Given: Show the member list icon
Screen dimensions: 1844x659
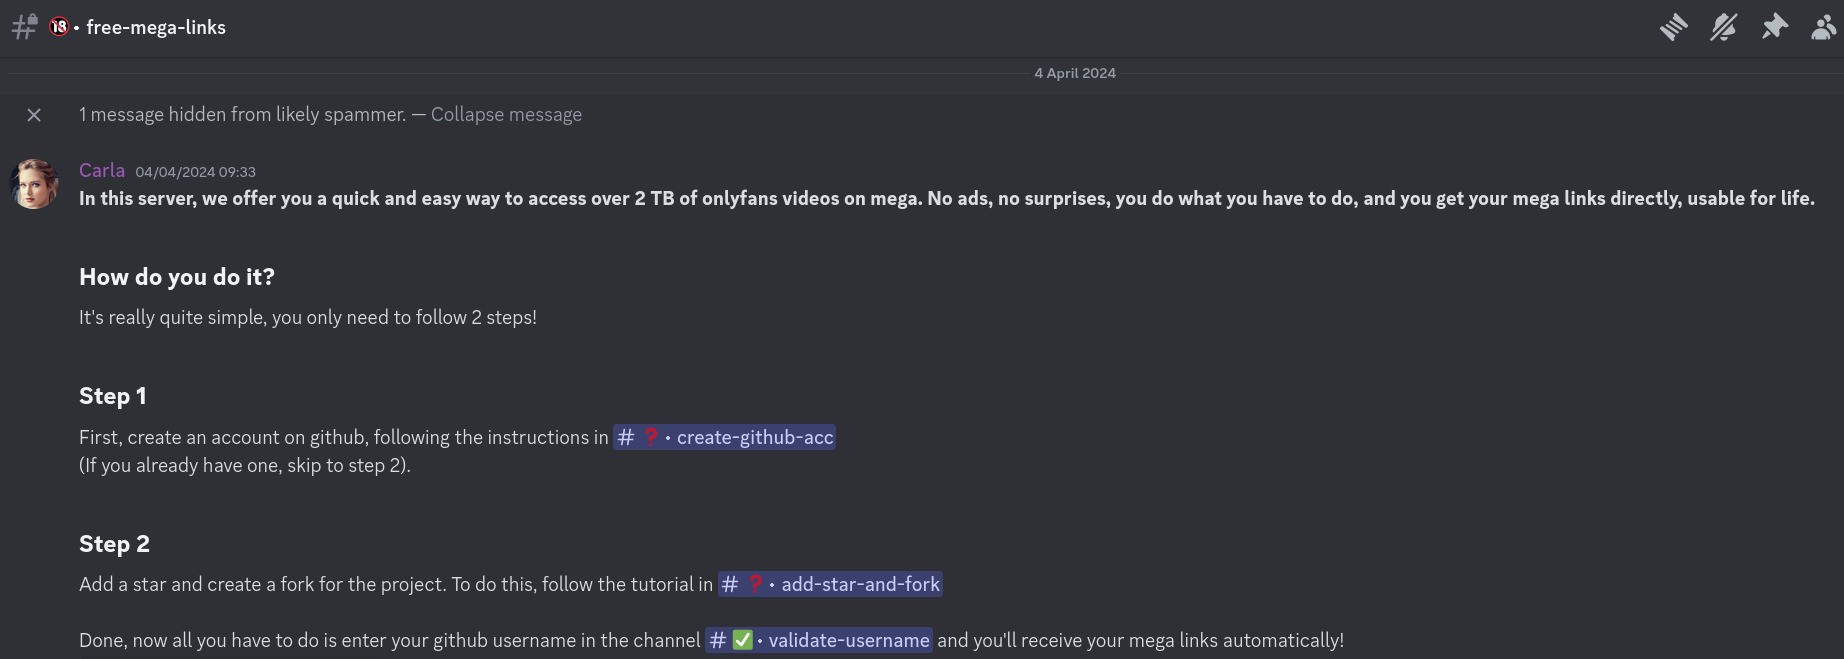Looking at the screenshot, I should coord(1824,27).
